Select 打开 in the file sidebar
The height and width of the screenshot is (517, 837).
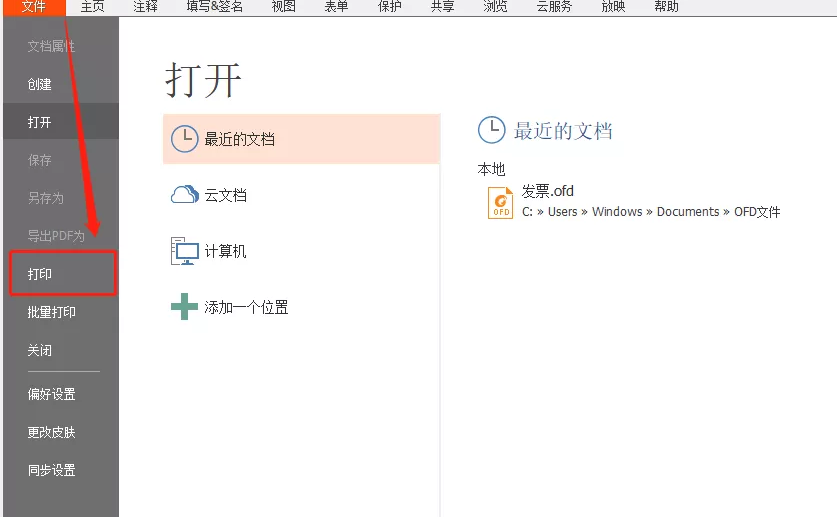(x=61, y=122)
